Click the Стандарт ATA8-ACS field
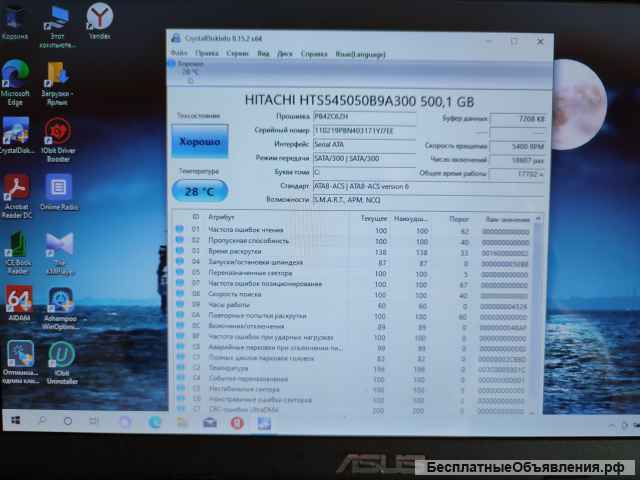 [x=429, y=187]
